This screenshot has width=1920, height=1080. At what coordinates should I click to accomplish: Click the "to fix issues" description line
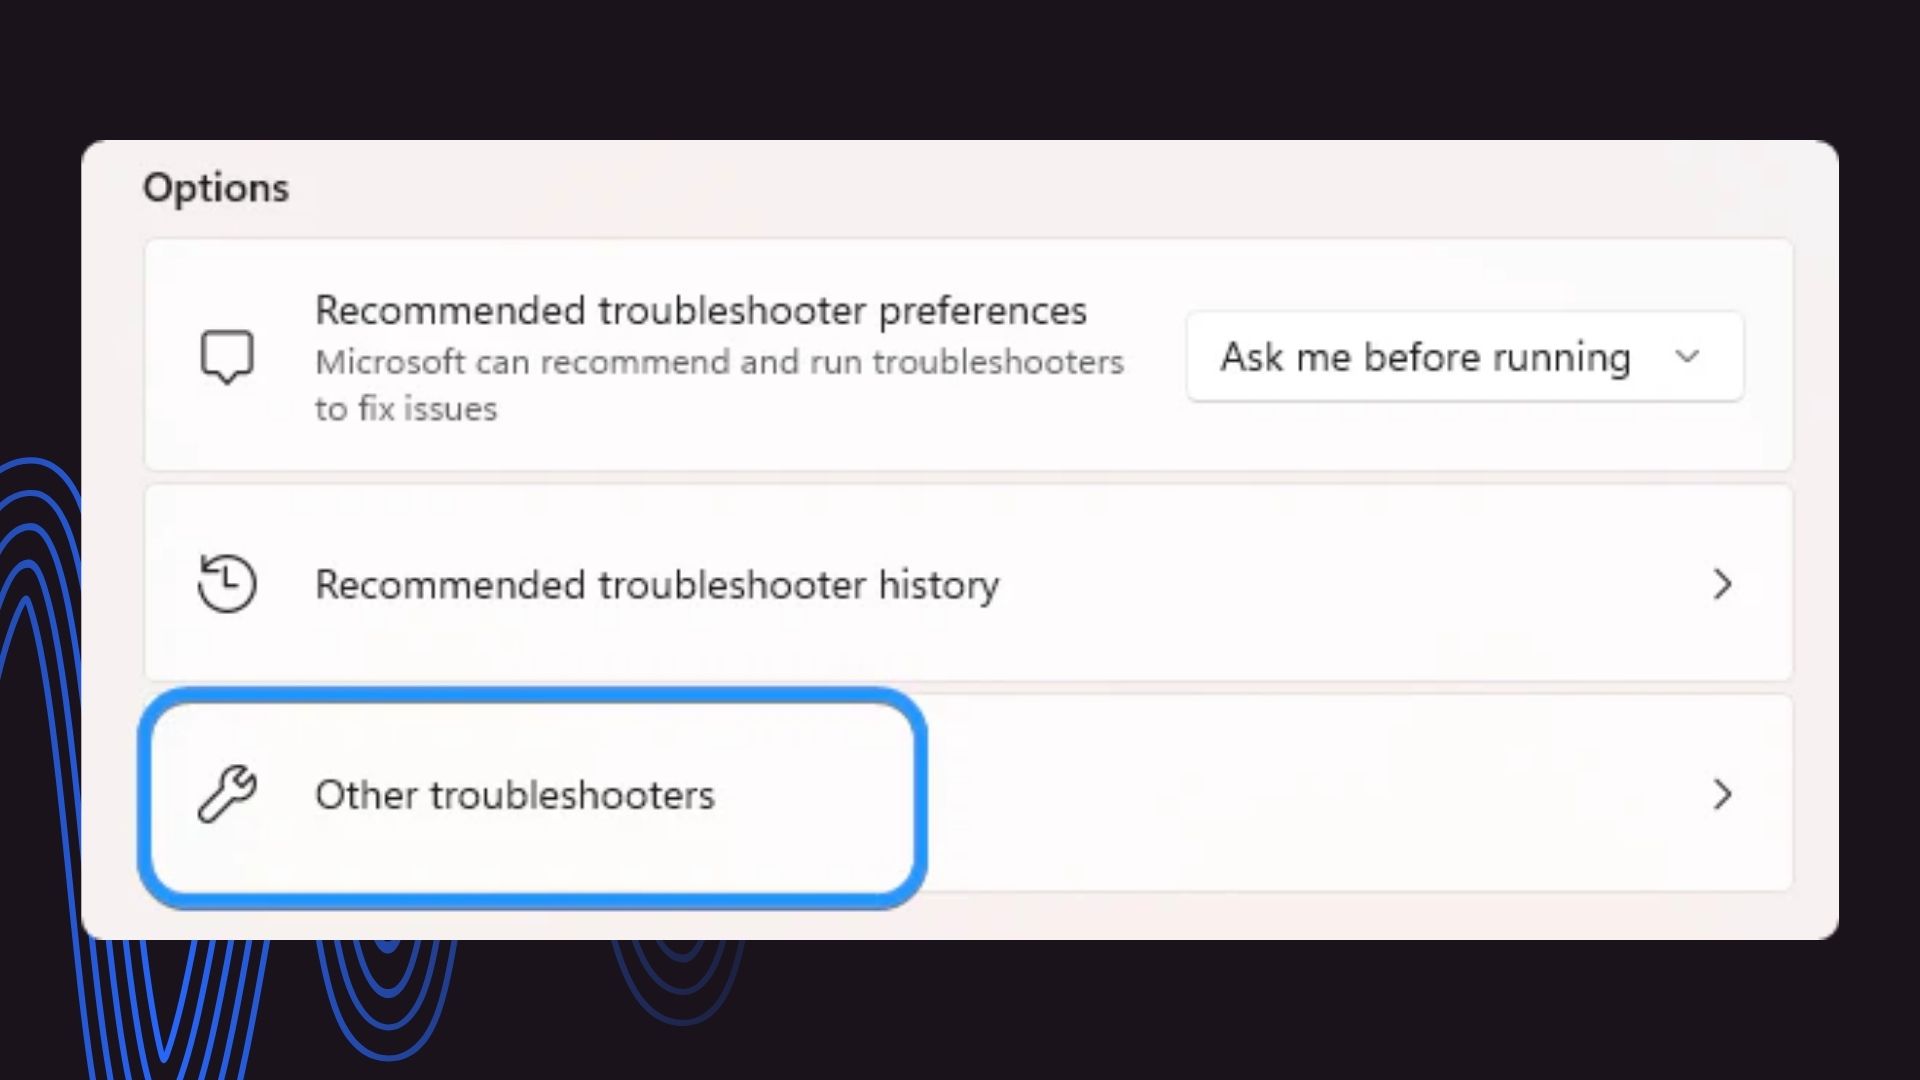pos(406,409)
